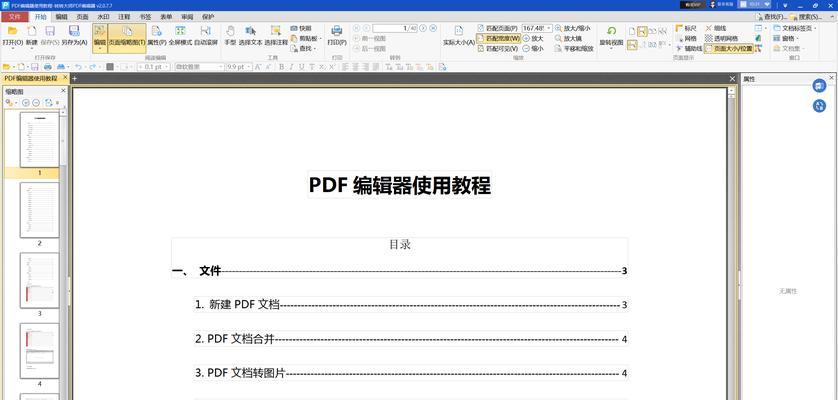Switch to the 表单 ribbon tab
Viewport: 838px width, 400px height.
(166, 17)
